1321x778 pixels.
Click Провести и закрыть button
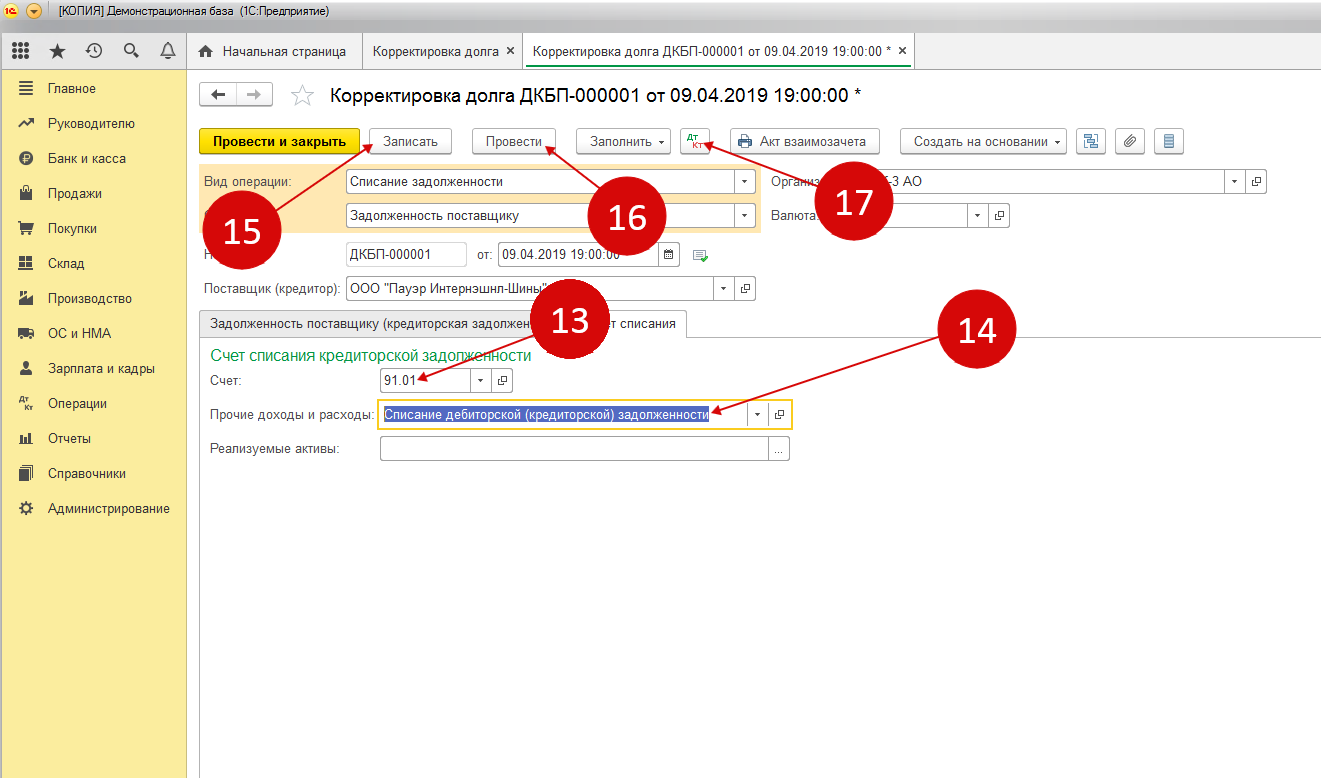tap(279, 142)
